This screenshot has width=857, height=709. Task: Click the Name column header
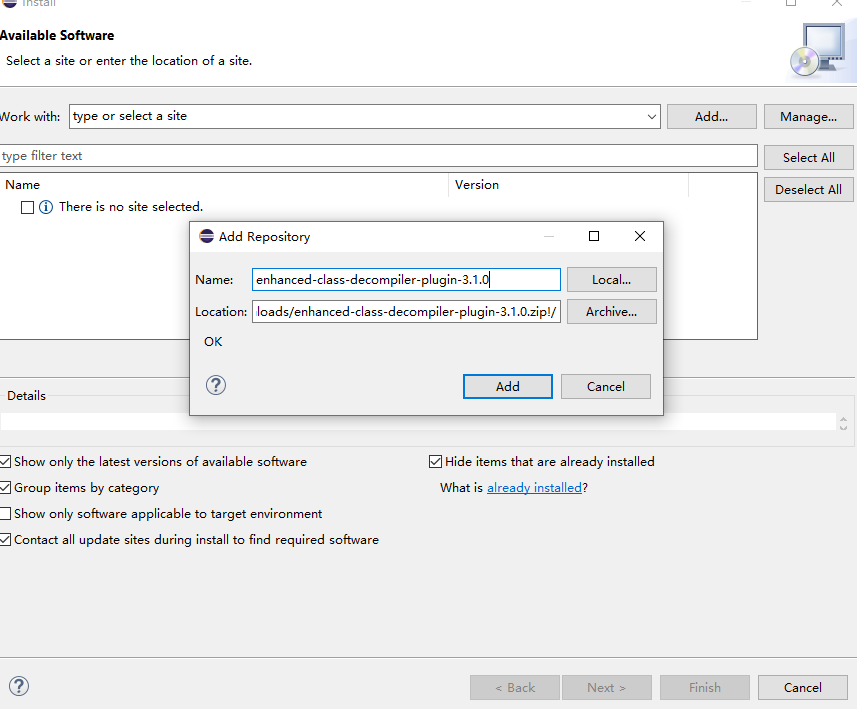point(23,185)
